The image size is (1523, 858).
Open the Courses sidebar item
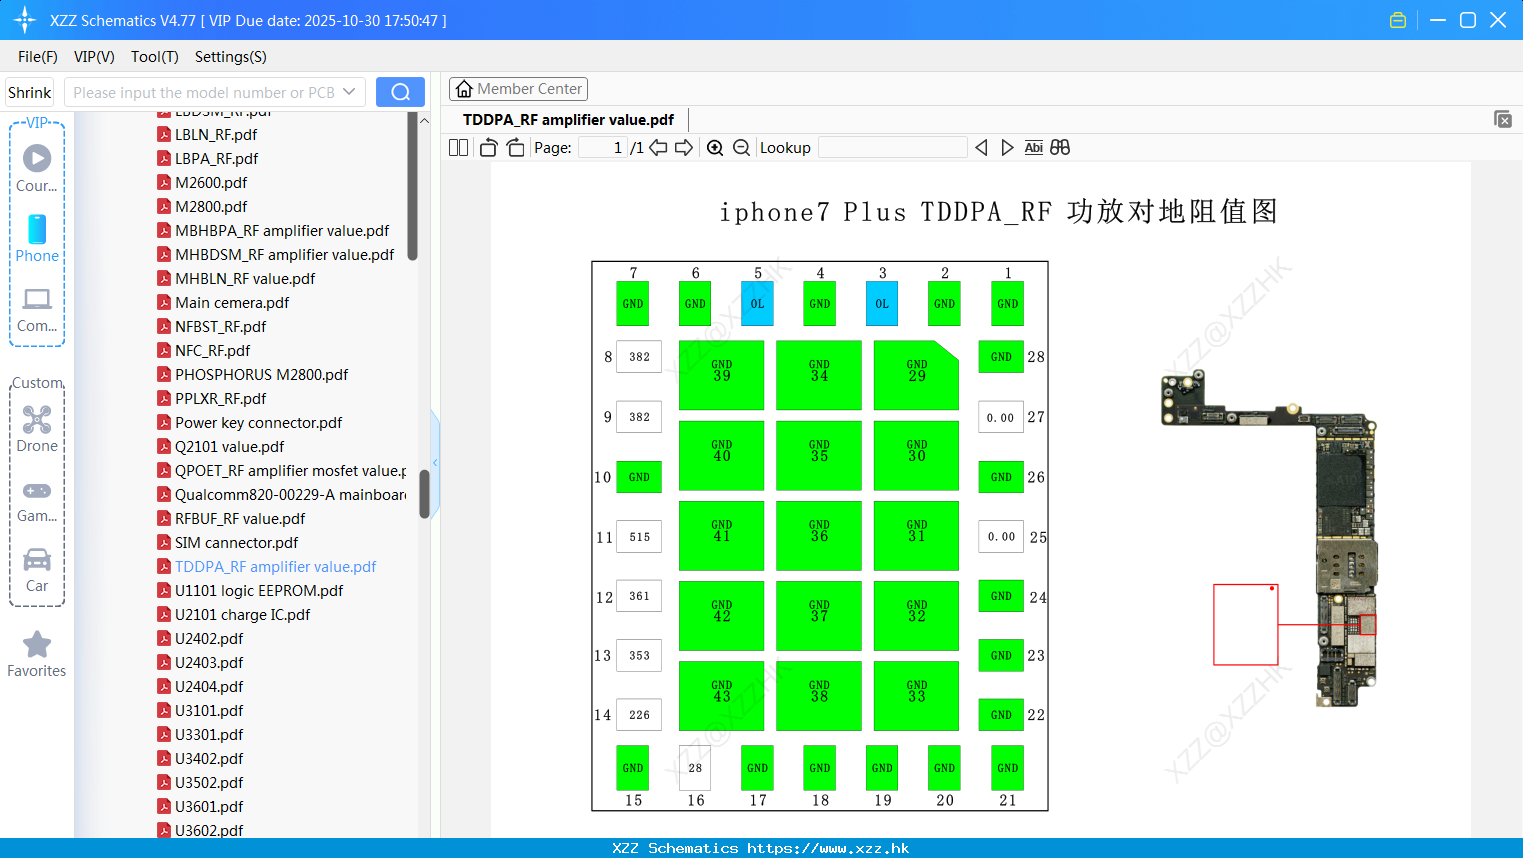coord(37,168)
